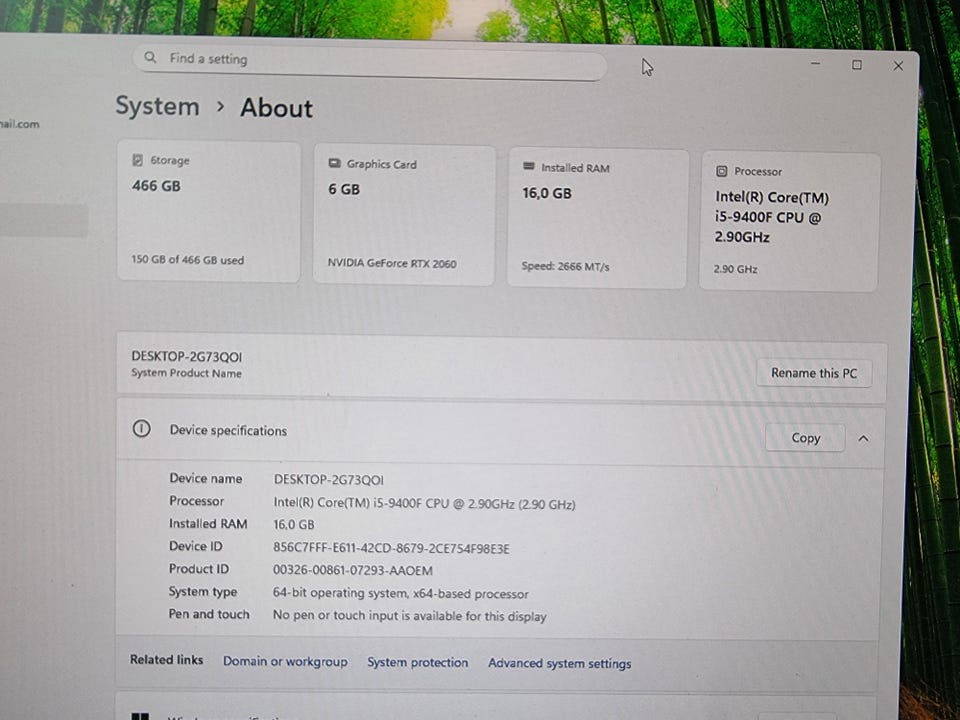Viewport: 960px width, 720px height.
Task: Open Advanced system settings link
Action: [x=559, y=663]
